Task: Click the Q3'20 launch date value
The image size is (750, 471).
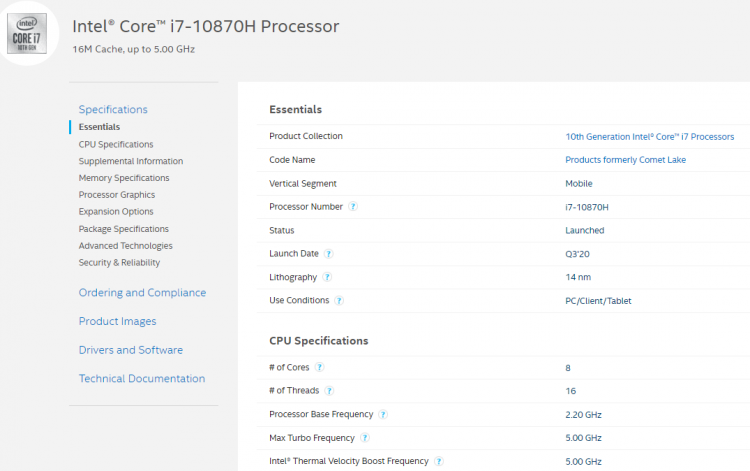Action: pyautogui.click(x=577, y=254)
